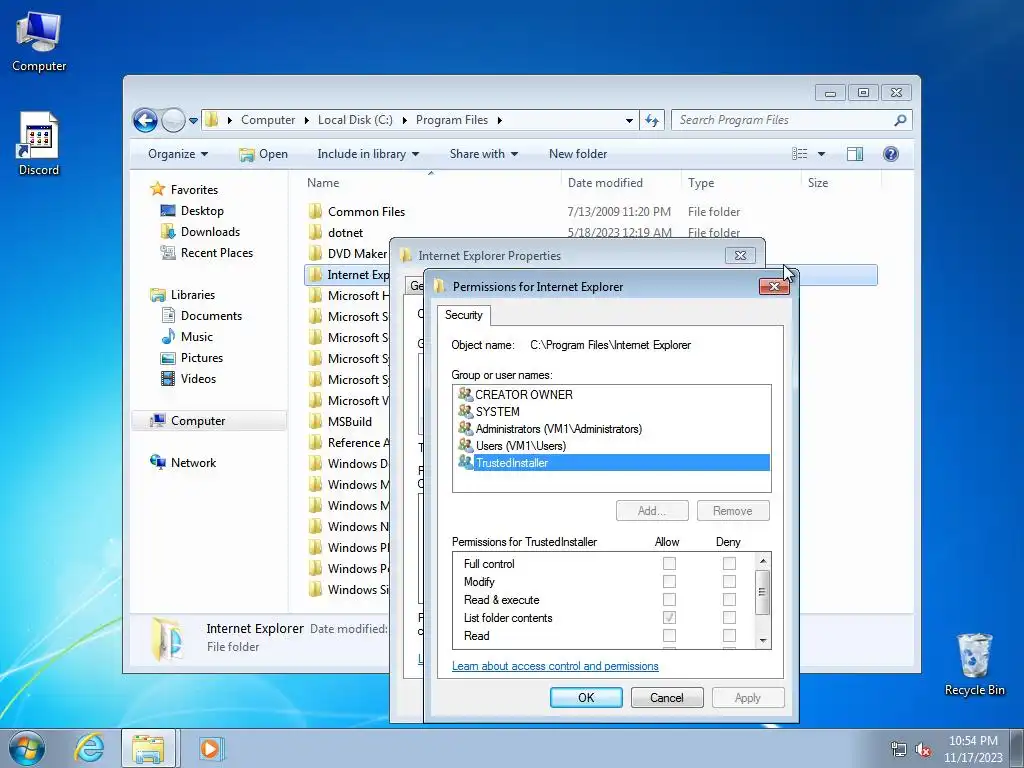This screenshot has width=1024, height=768.
Task: Click the Music library icon
Action: tap(168, 336)
